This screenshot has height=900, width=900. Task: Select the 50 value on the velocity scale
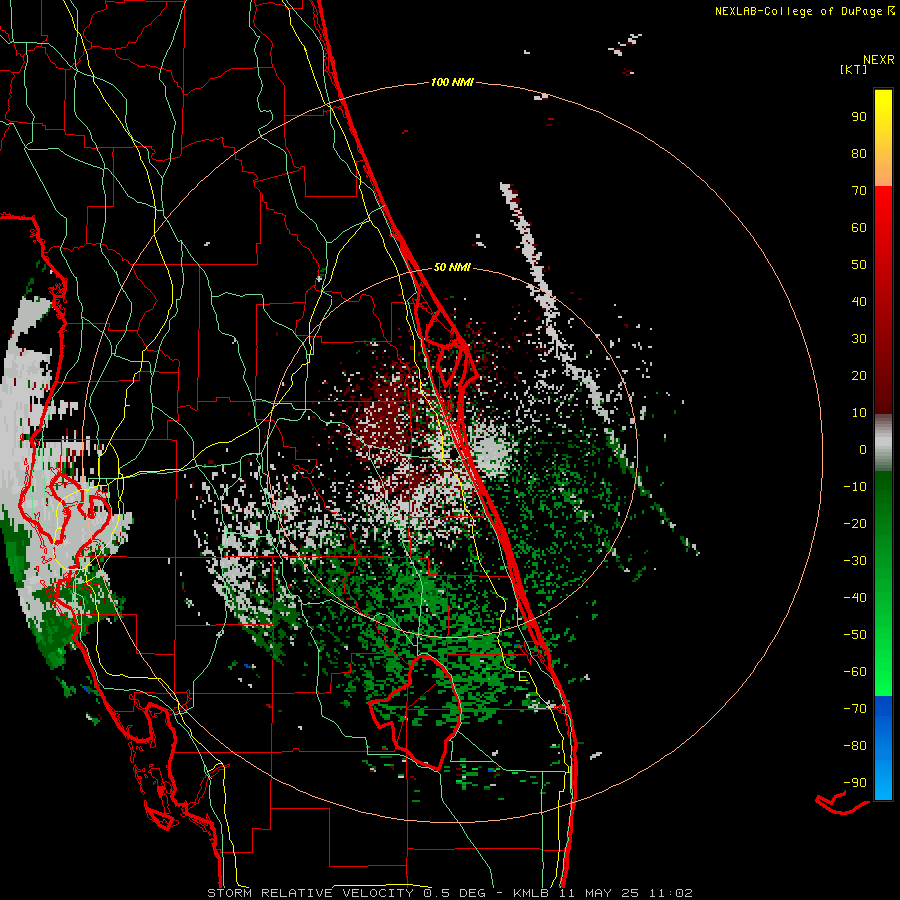click(859, 265)
